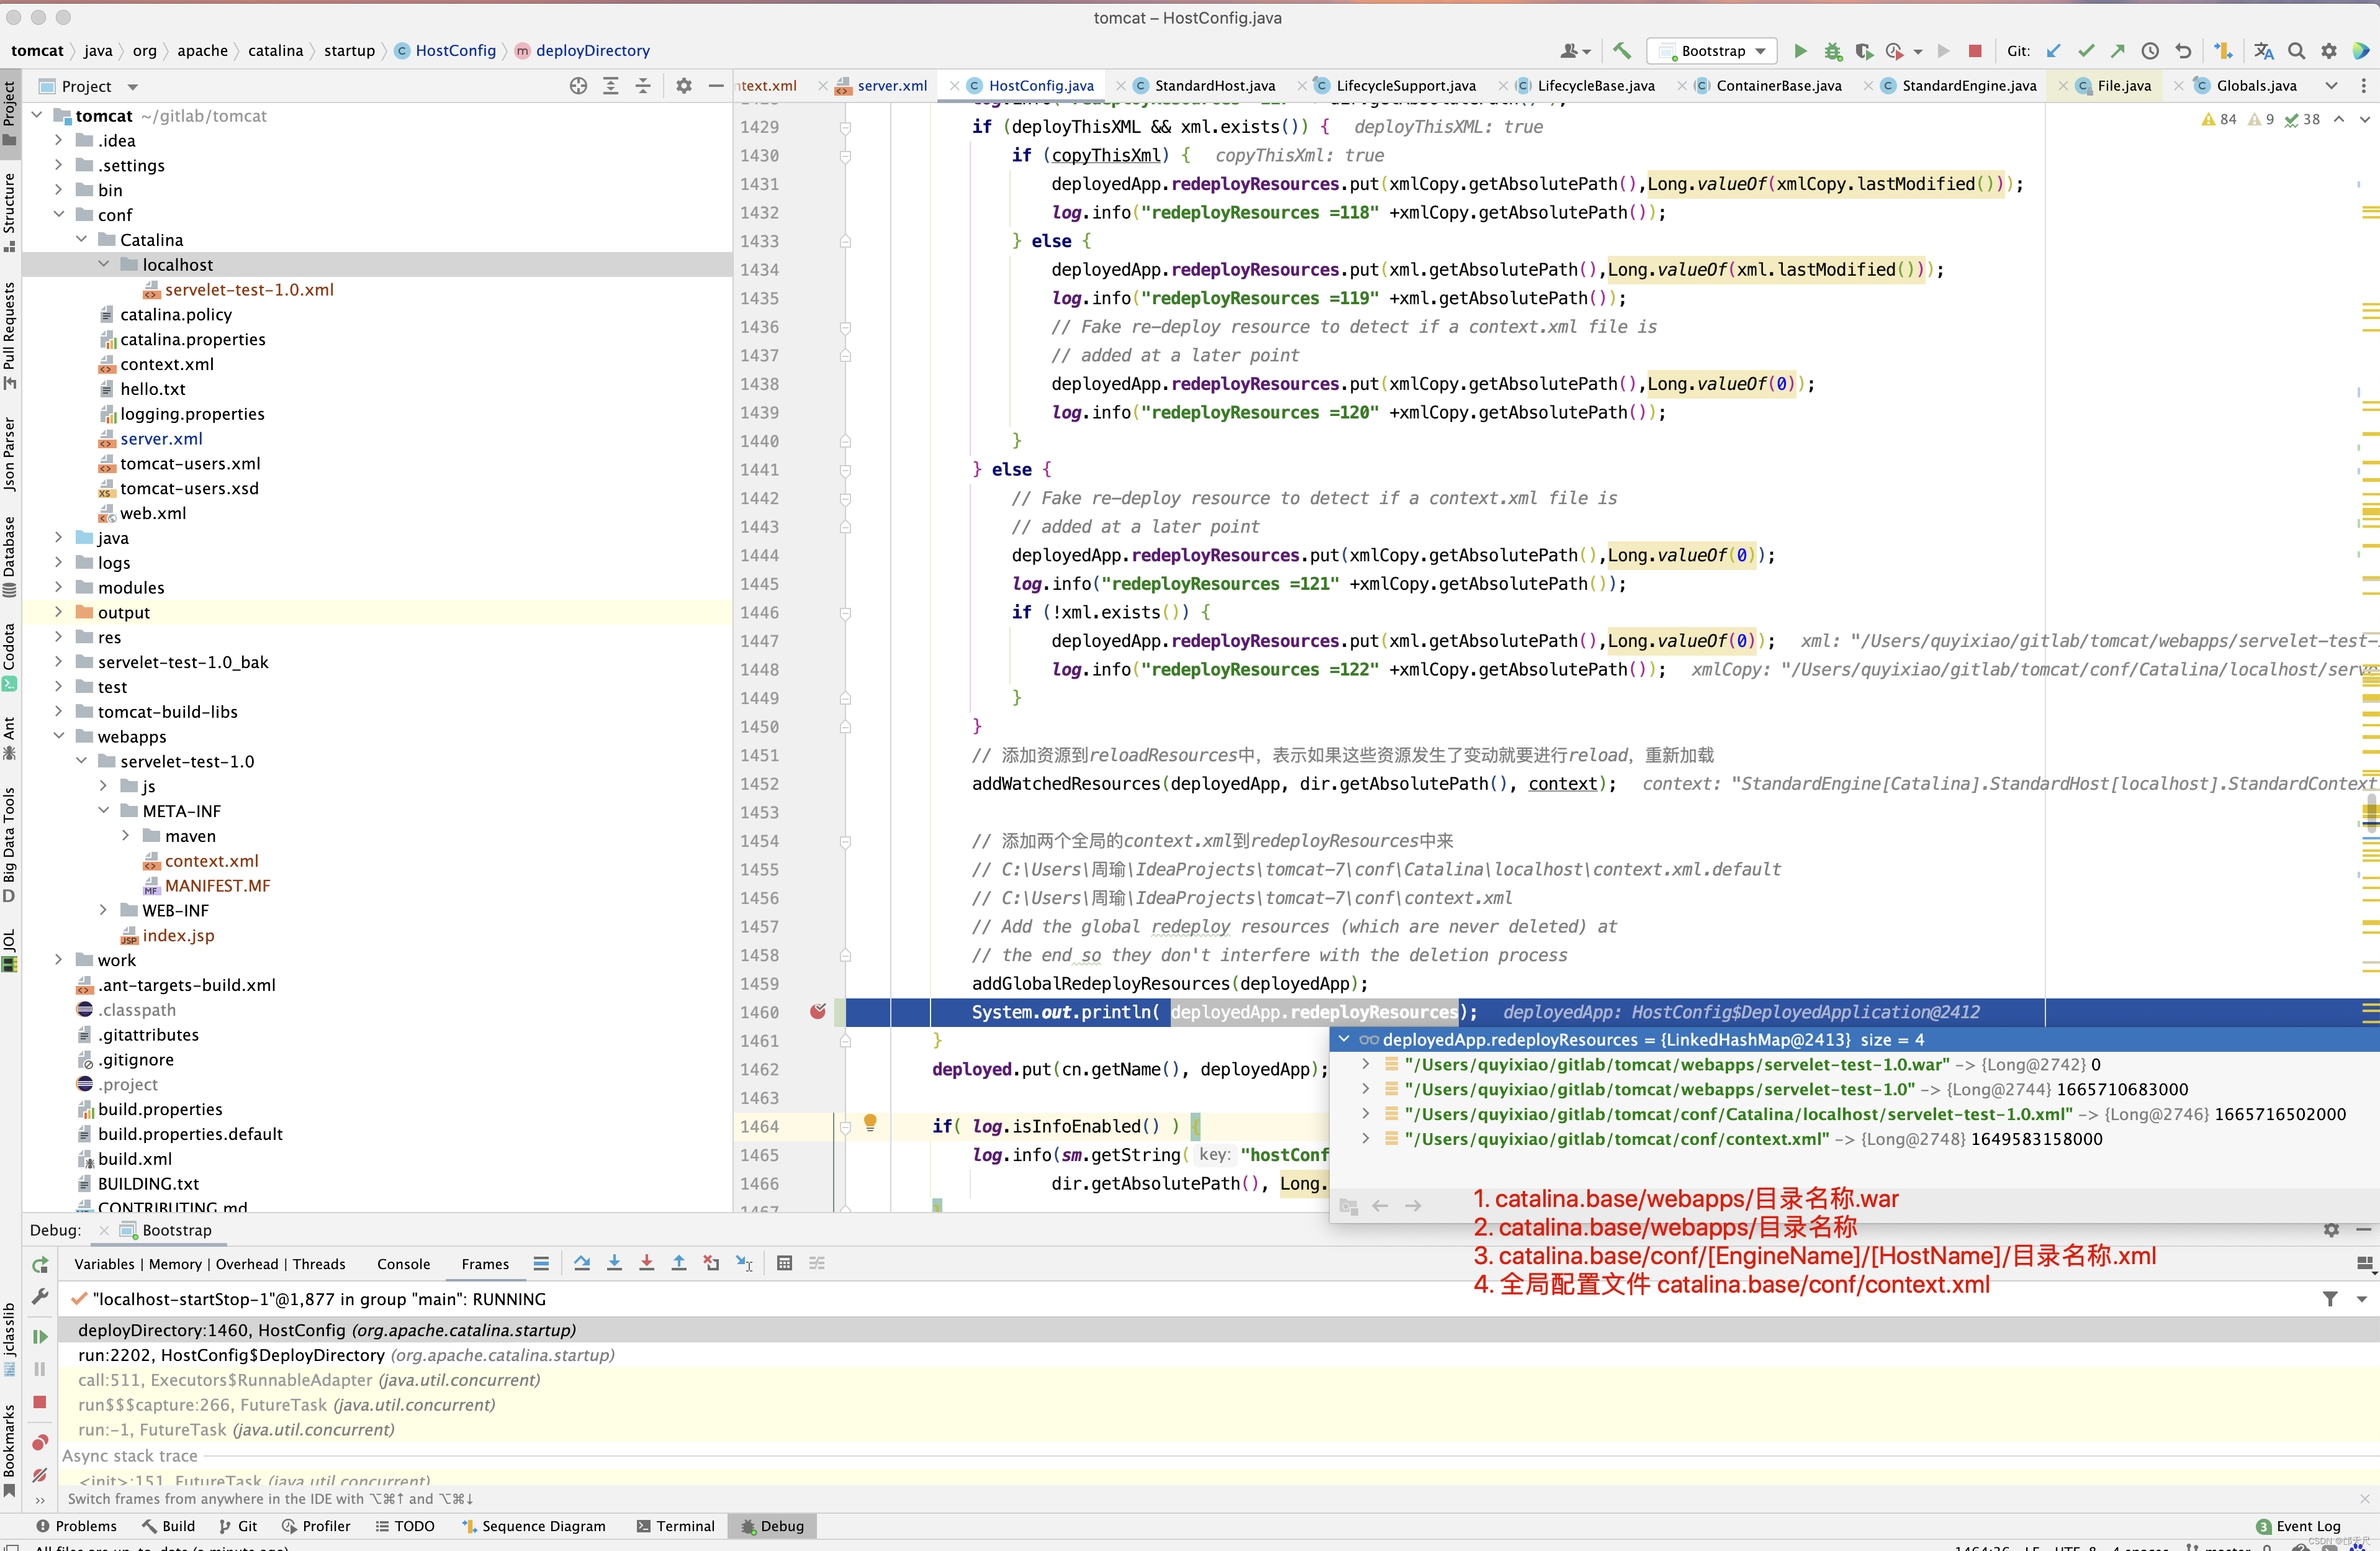
Task: Run the Bootstrap configuration with the green play icon
Action: point(1800,50)
